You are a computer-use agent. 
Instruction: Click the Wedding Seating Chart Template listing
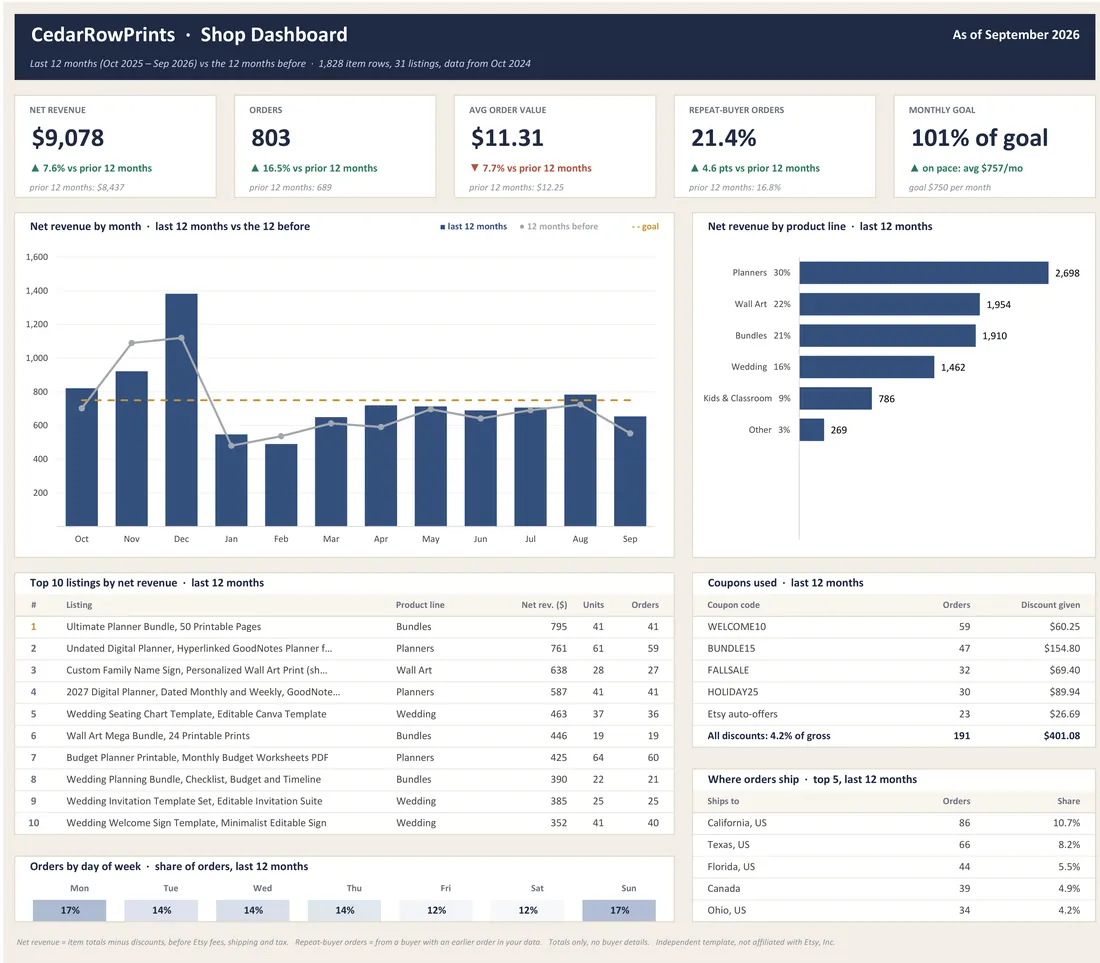[196, 714]
